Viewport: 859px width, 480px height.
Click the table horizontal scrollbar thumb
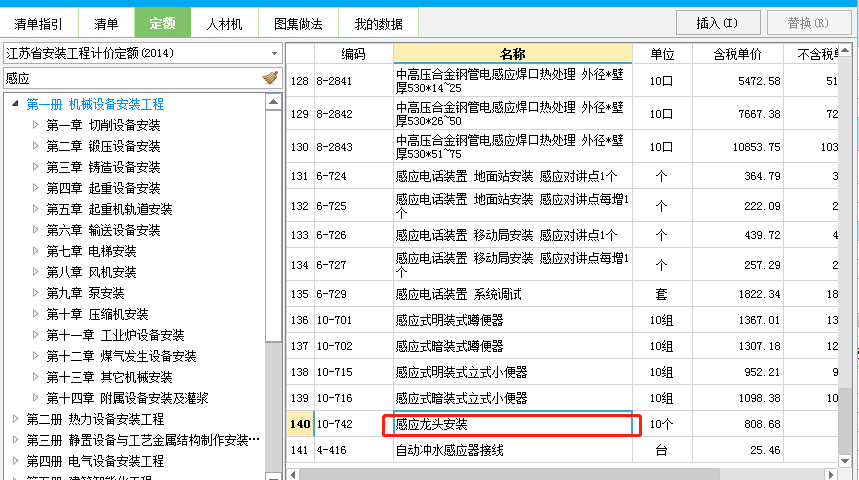coord(509,475)
